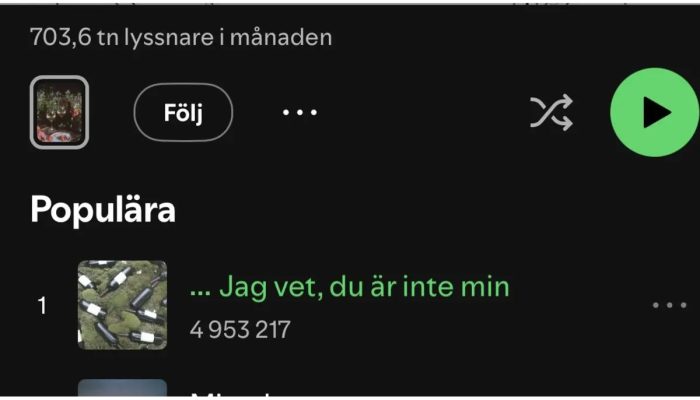Screen dimensions: 700x400
Task: Select the Populära section heading
Action: [x=103, y=209]
